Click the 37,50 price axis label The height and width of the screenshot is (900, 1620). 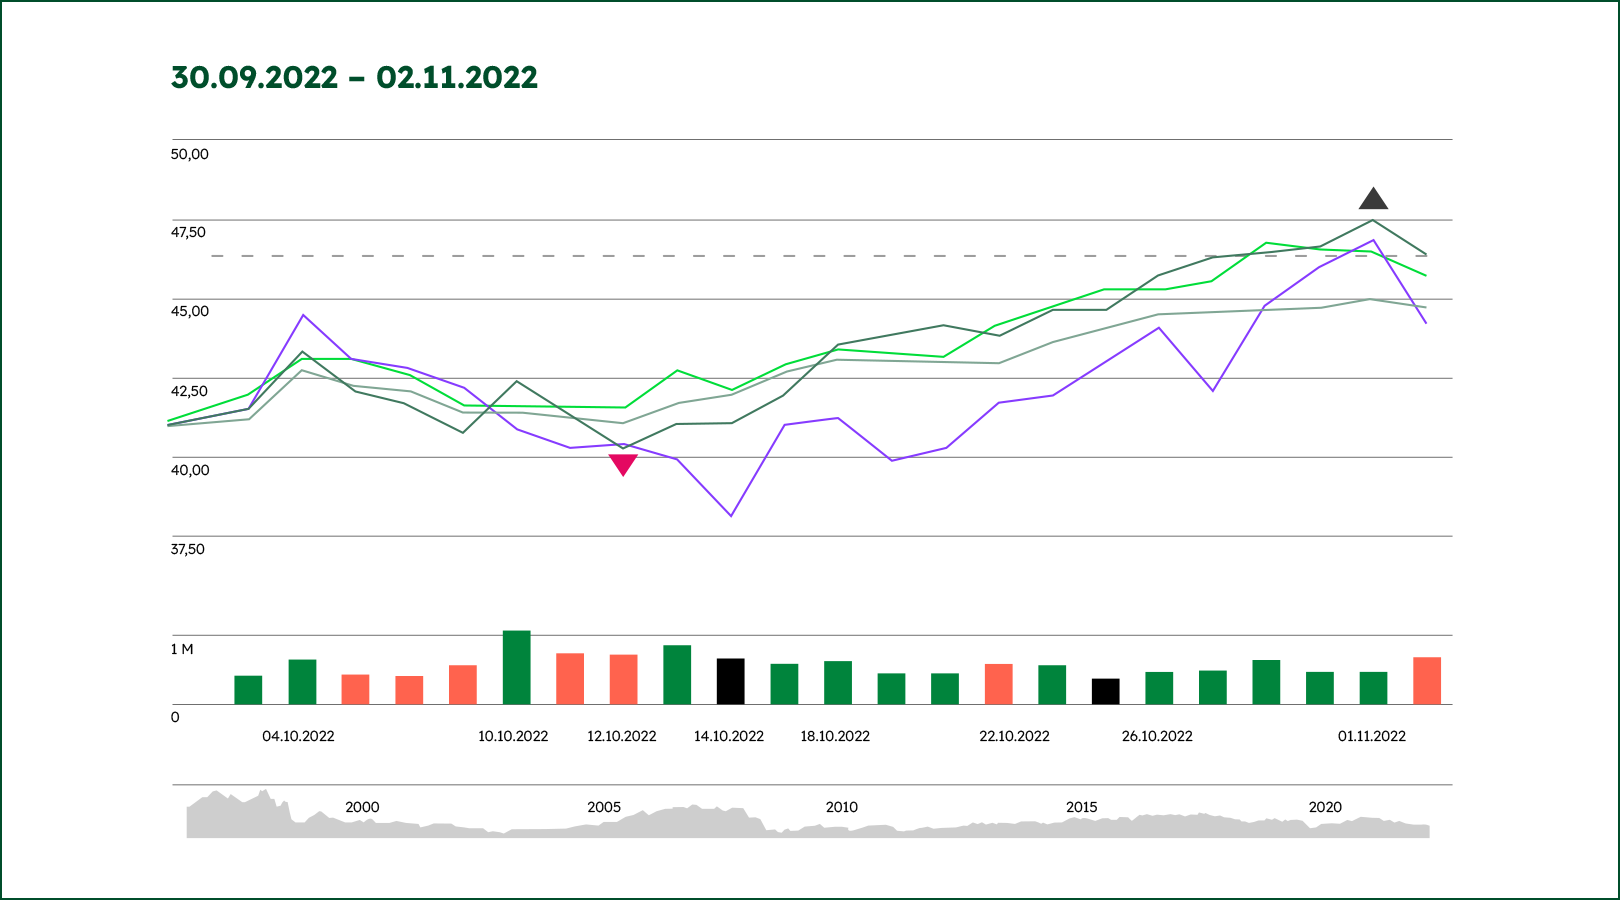(x=188, y=549)
